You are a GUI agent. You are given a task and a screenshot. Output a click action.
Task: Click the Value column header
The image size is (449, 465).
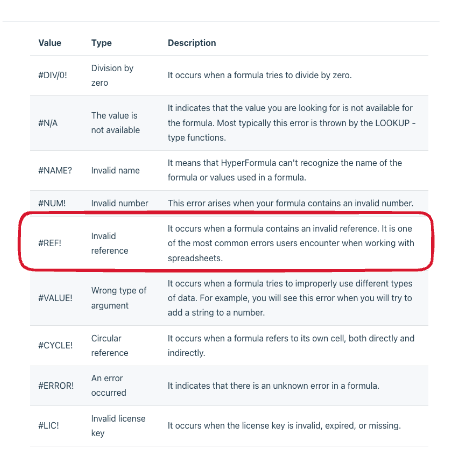pyautogui.click(x=50, y=43)
